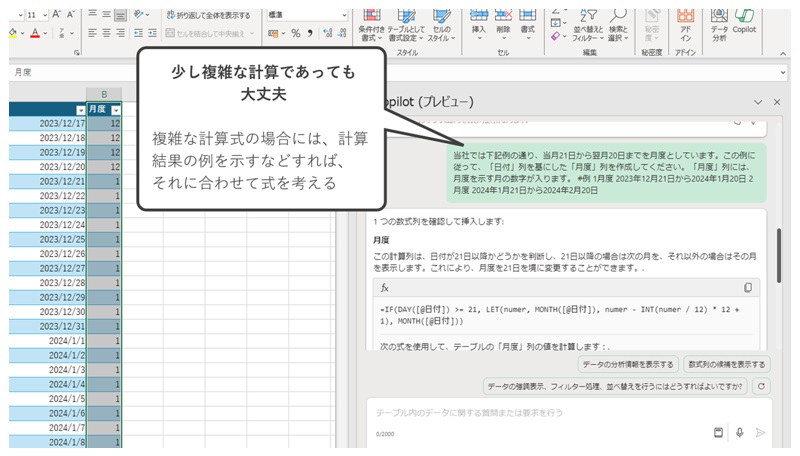800x456 pixels.
Task: Decrease the cell indent
Action: click(138, 33)
